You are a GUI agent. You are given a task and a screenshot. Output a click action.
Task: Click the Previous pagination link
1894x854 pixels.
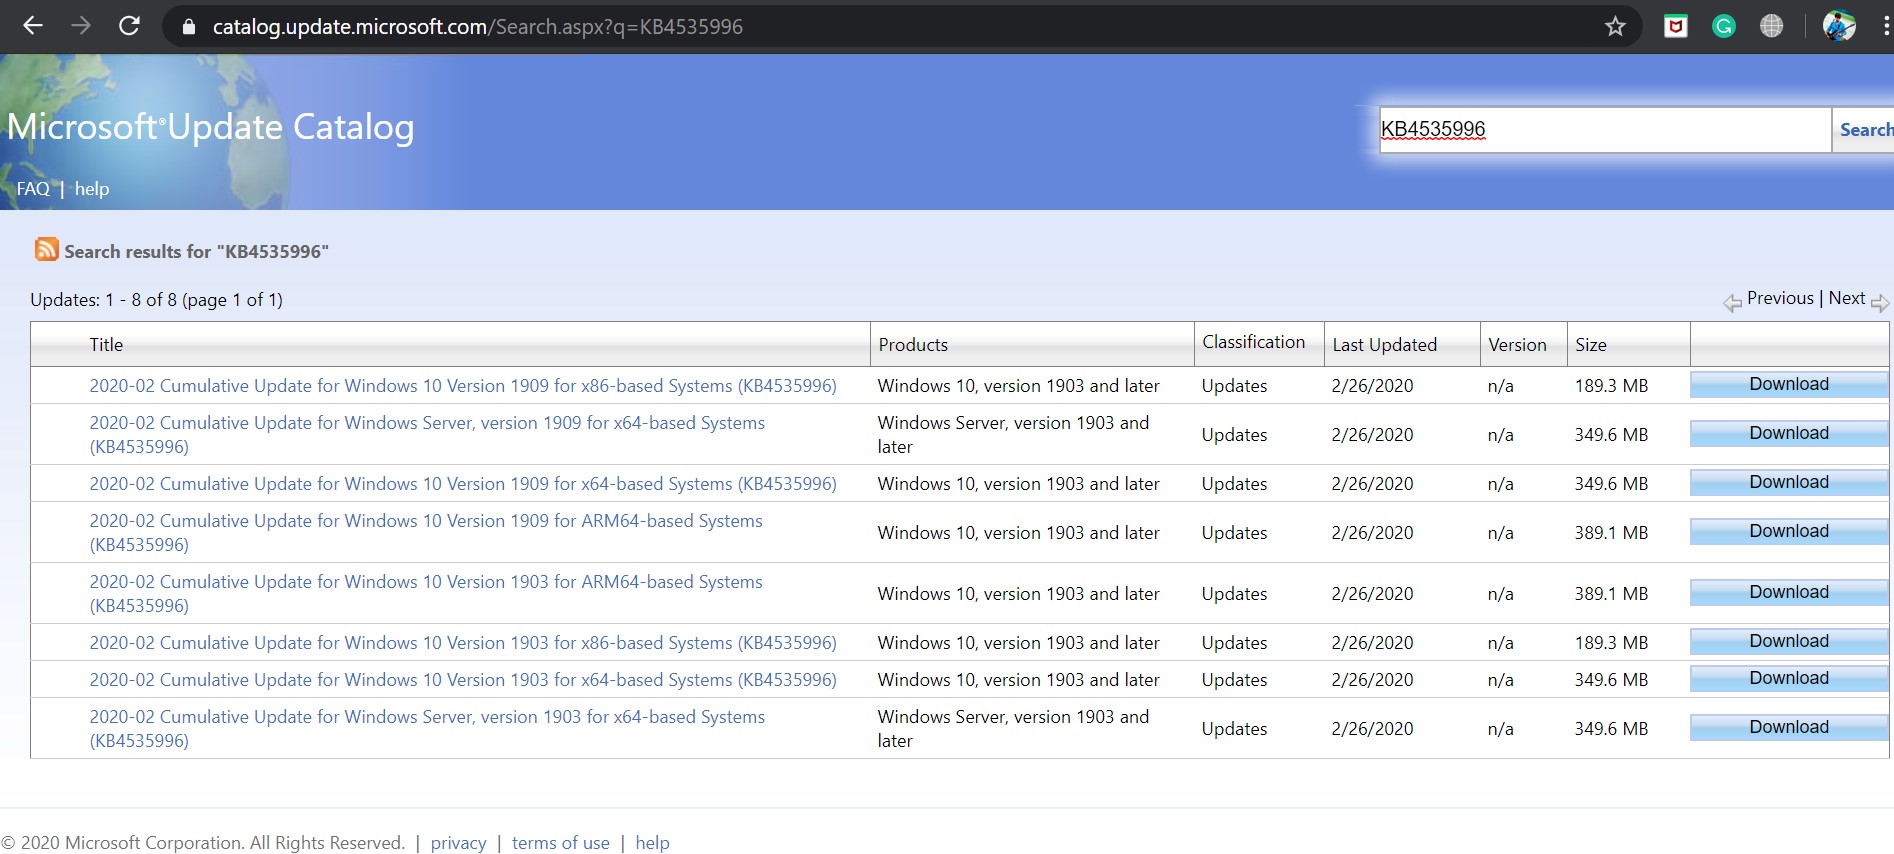tap(1780, 298)
